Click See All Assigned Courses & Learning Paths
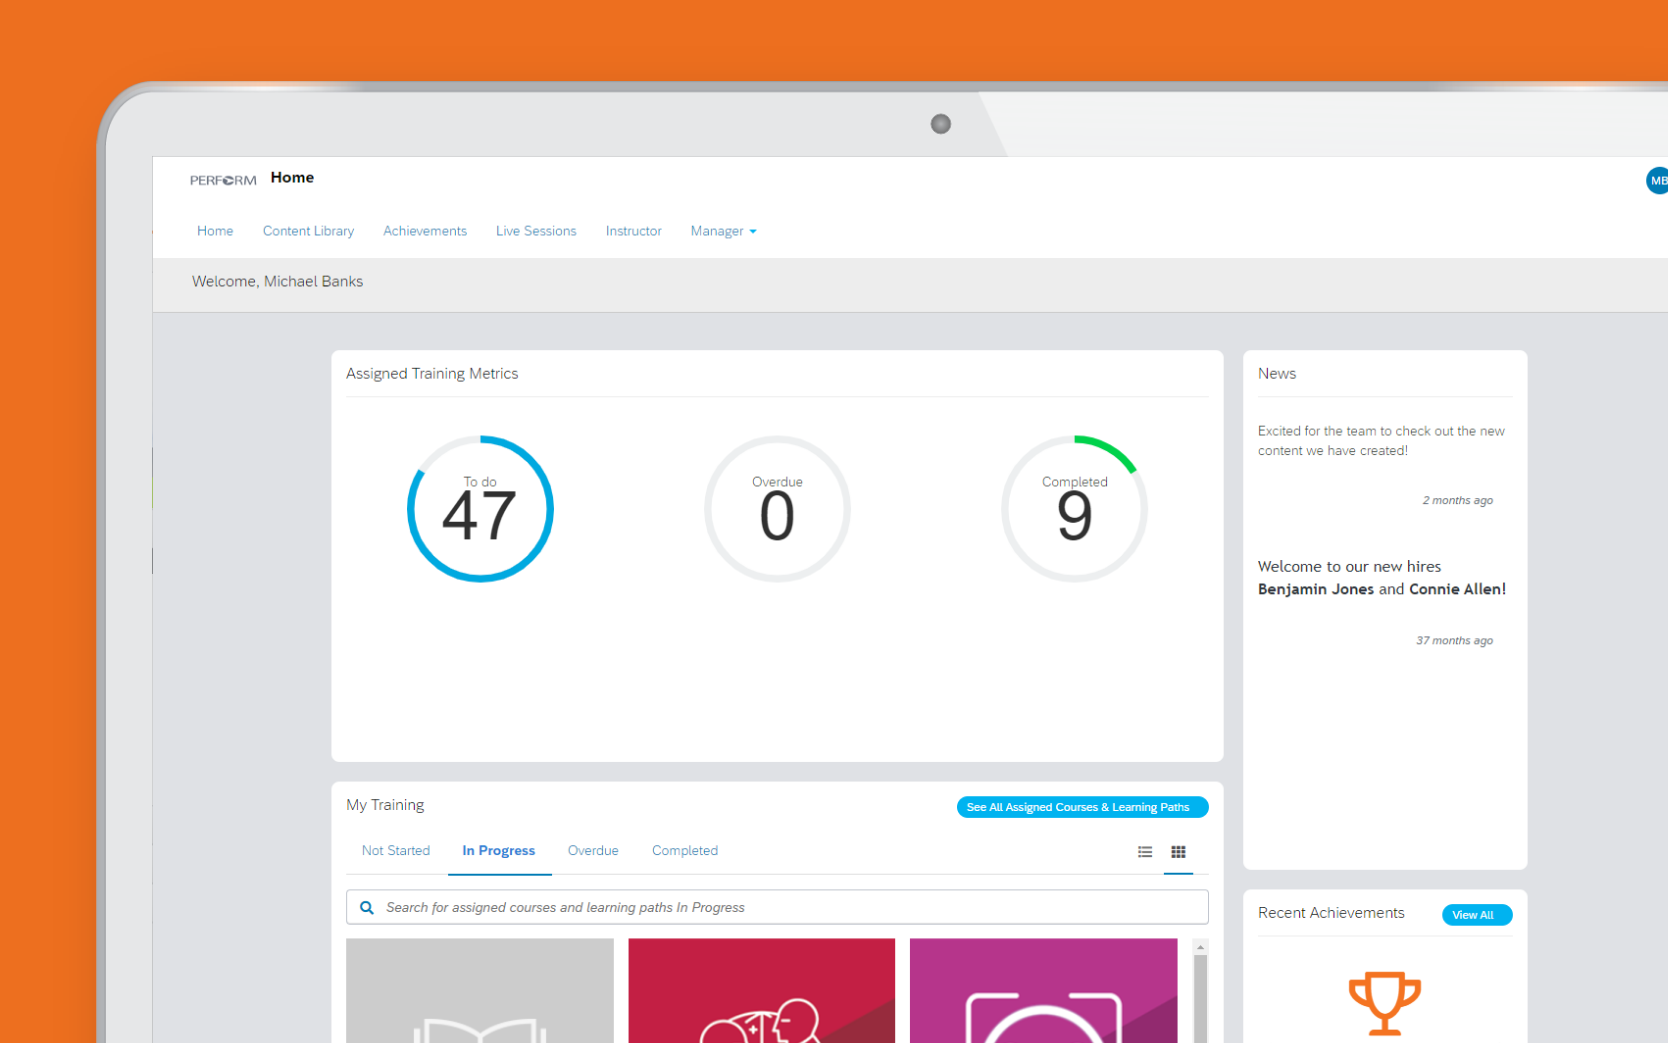Screen dimensions: 1668x1043 [x=1082, y=807]
